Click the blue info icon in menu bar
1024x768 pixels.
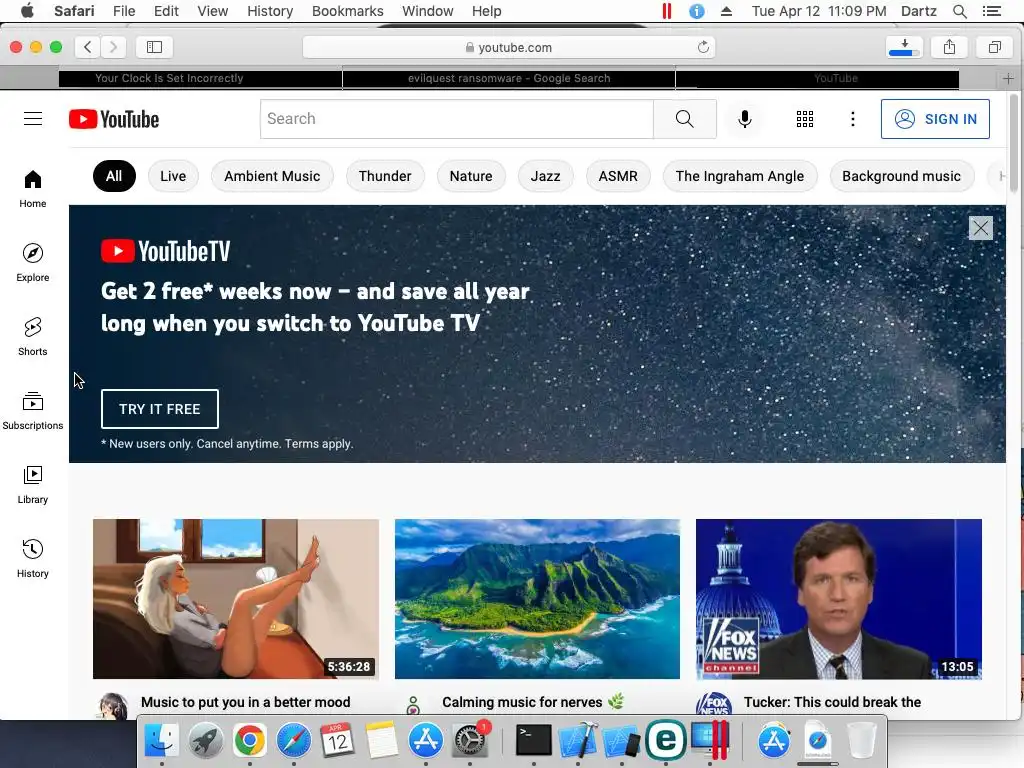click(x=697, y=11)
